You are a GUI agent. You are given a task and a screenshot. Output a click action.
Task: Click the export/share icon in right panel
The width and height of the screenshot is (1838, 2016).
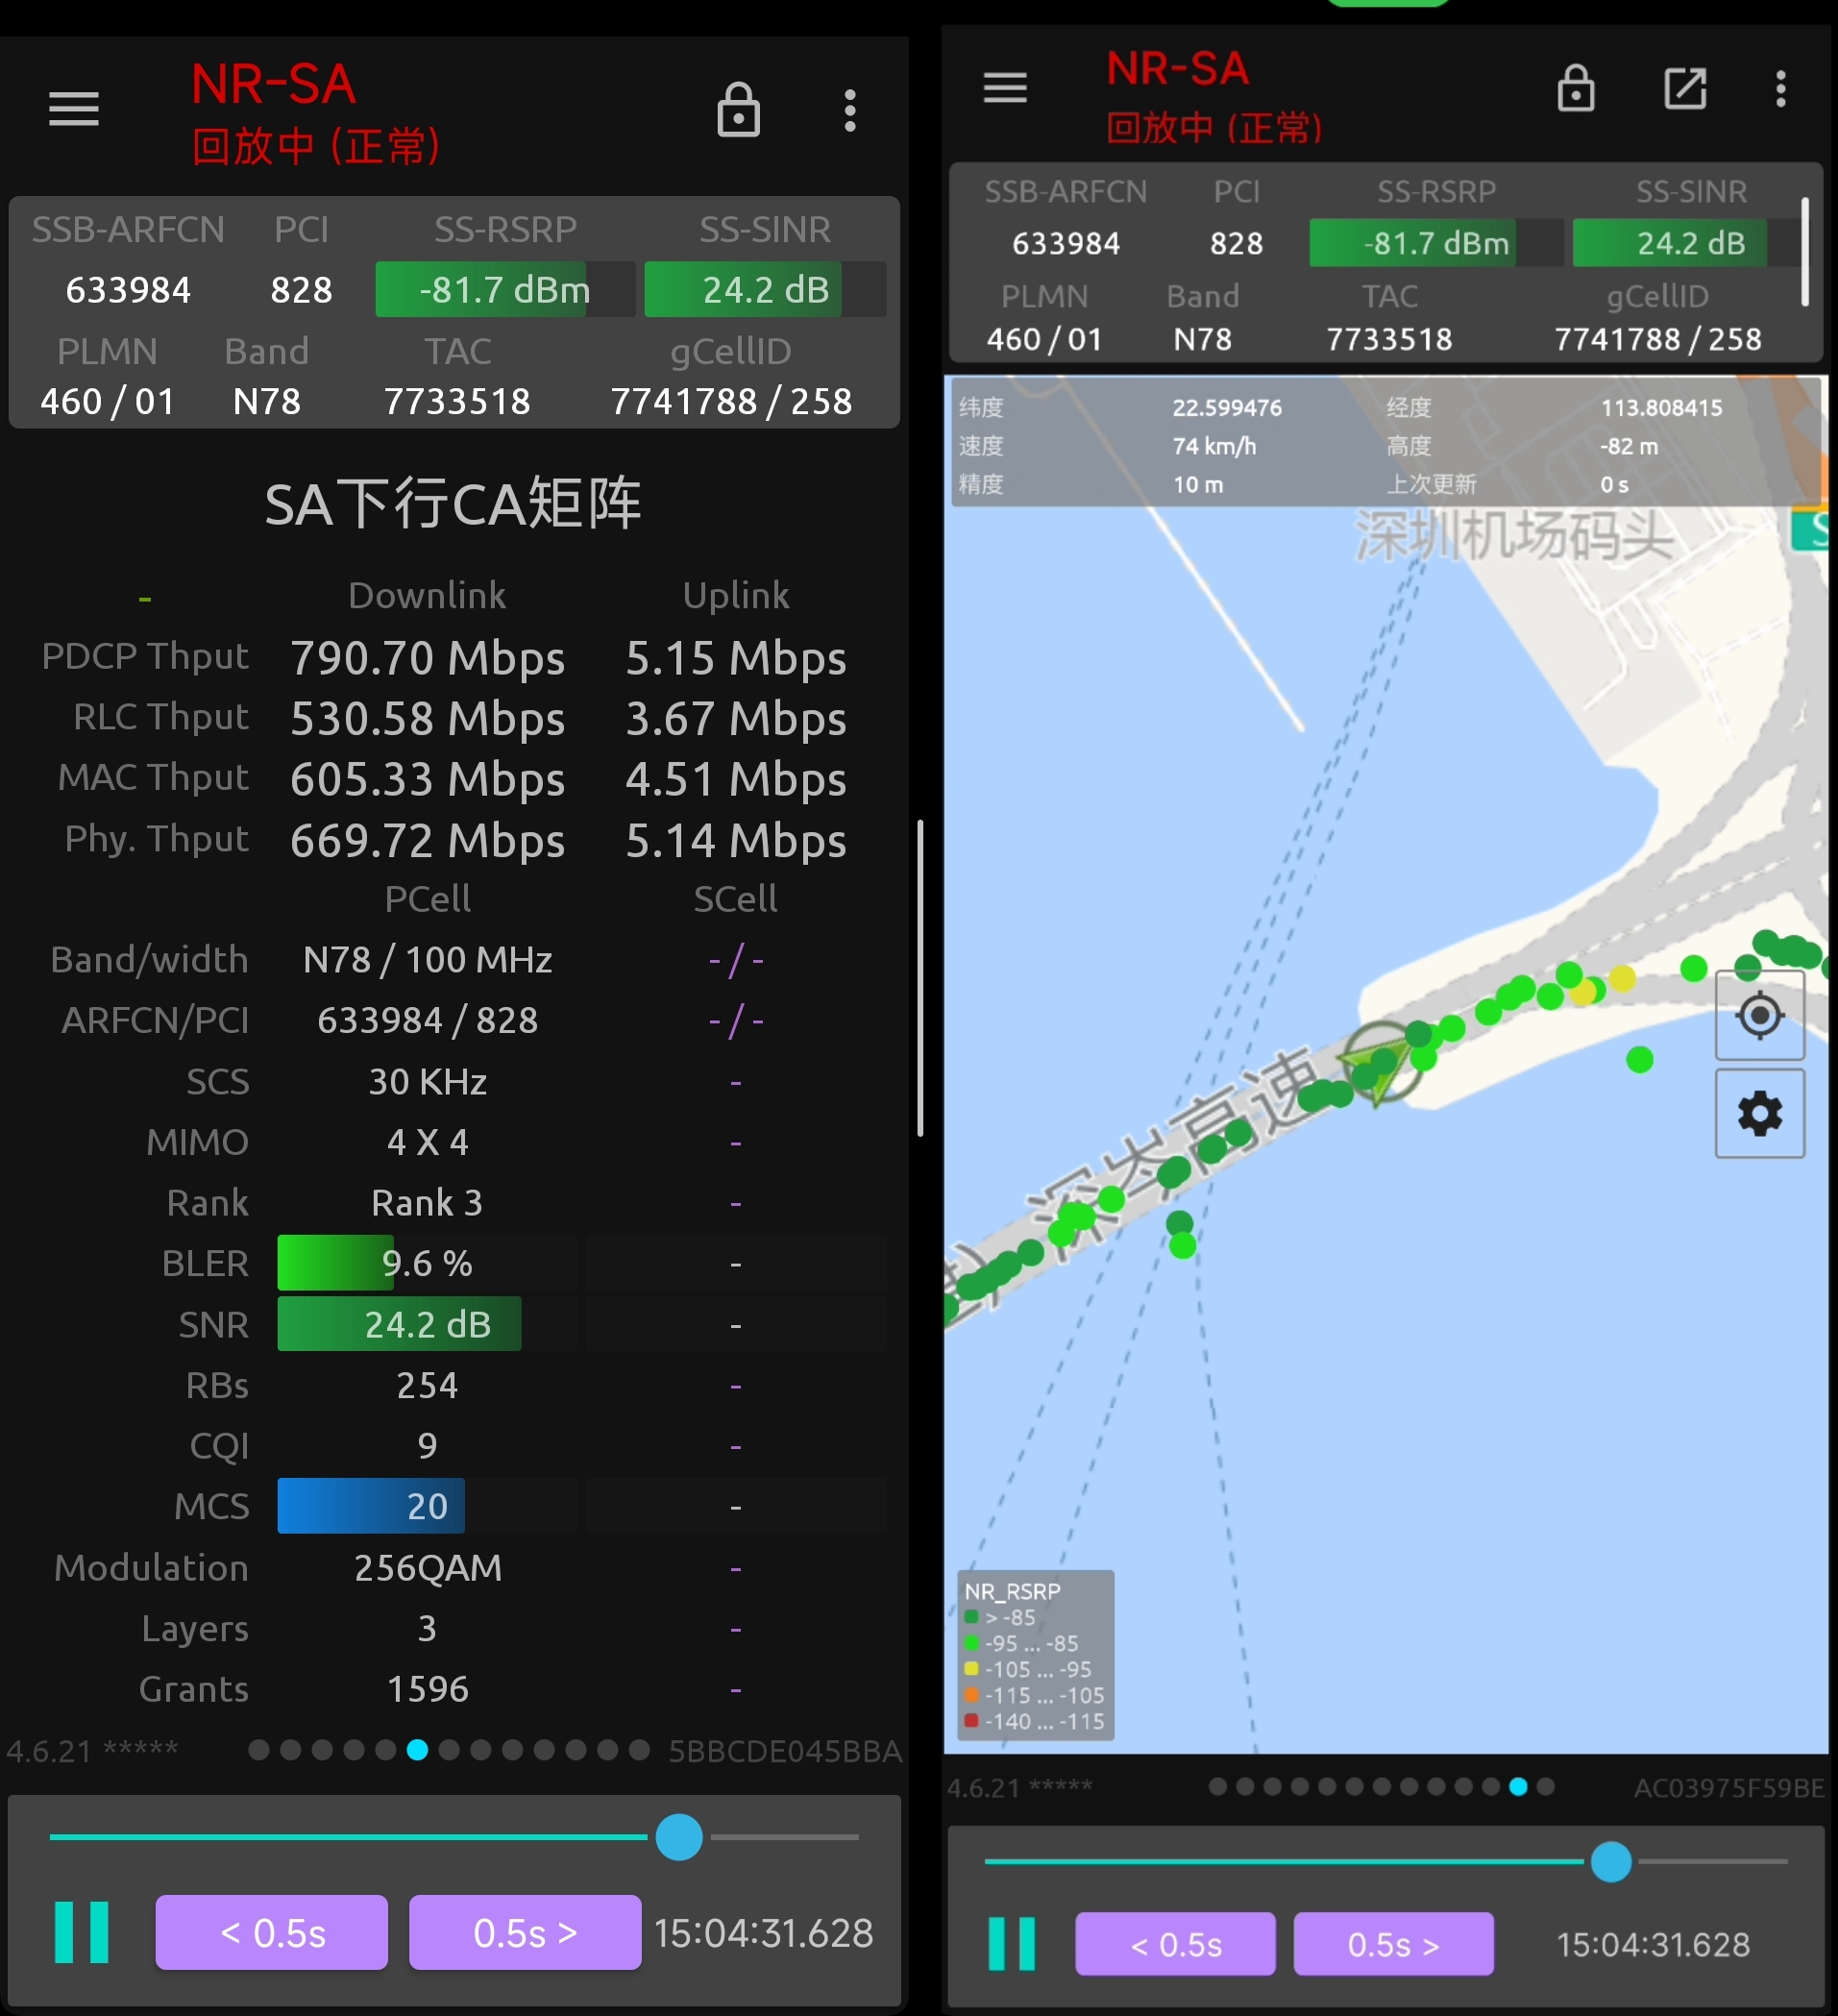tap(1685, 88)
